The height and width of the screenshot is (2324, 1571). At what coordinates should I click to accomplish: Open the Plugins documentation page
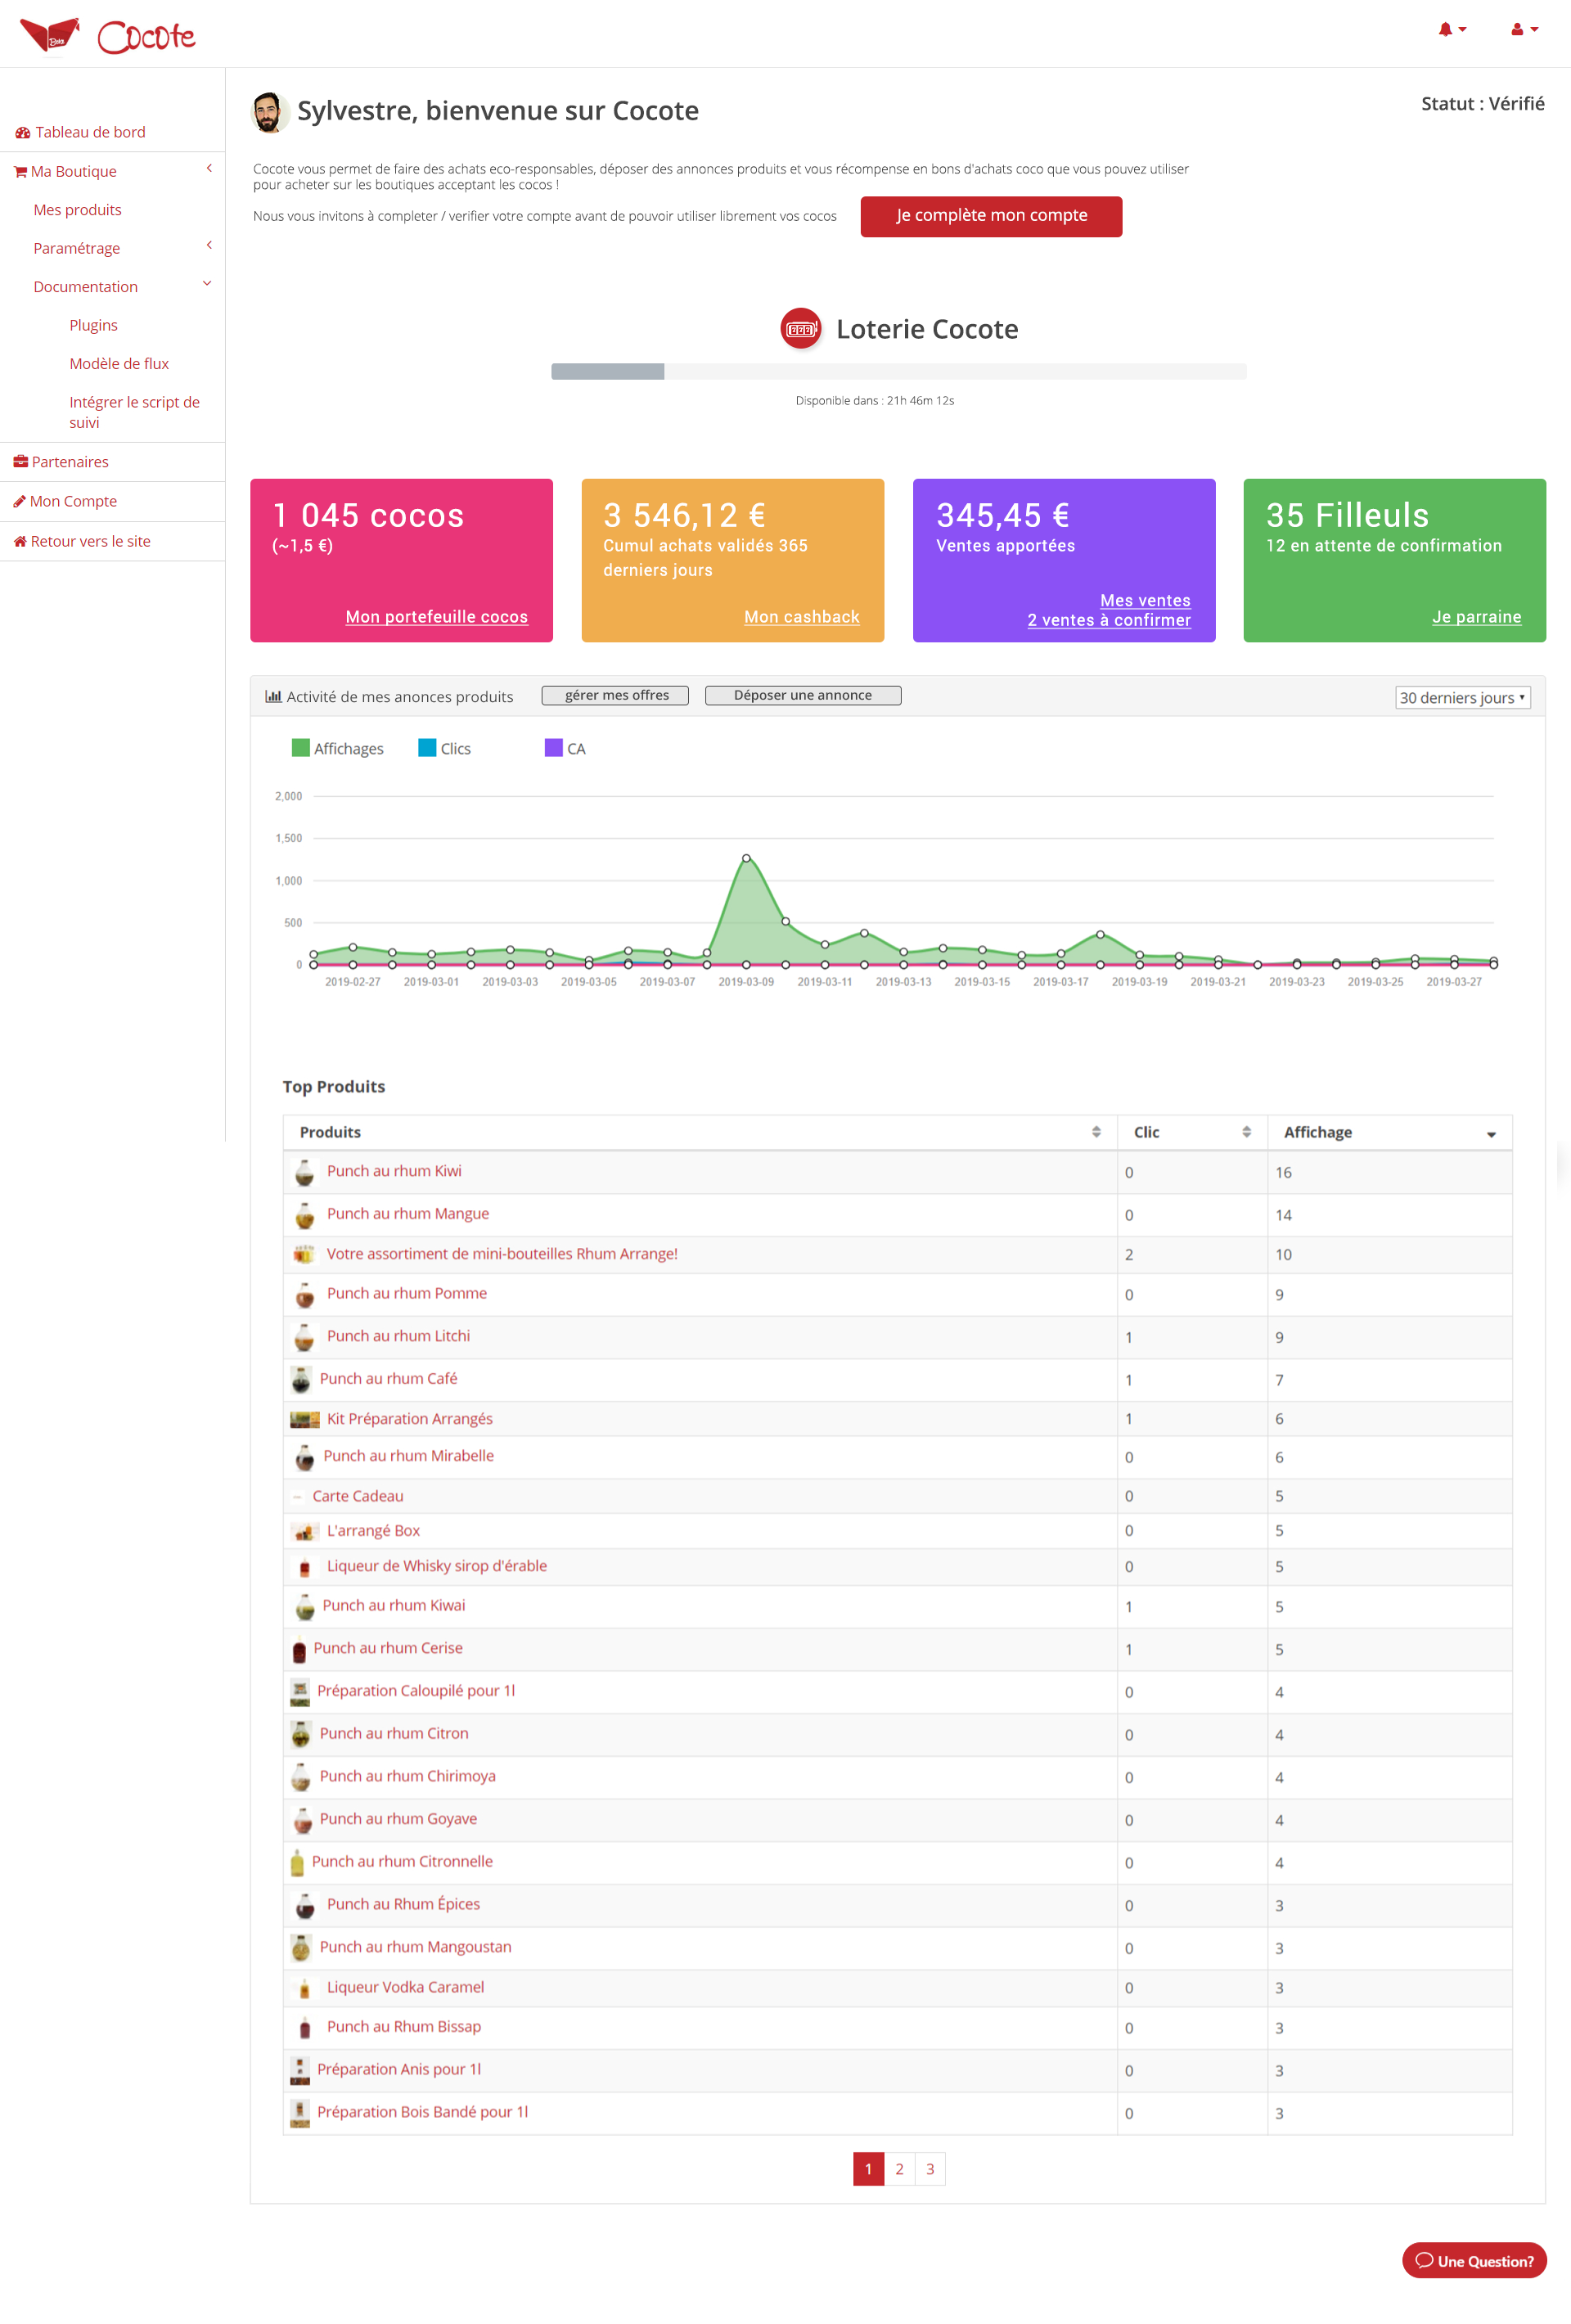93,325
